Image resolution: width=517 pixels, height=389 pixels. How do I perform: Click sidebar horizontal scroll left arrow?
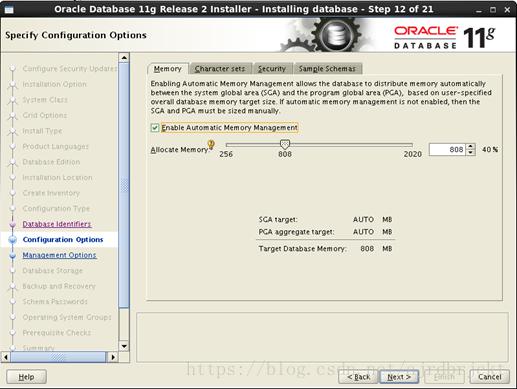[6, 357]
